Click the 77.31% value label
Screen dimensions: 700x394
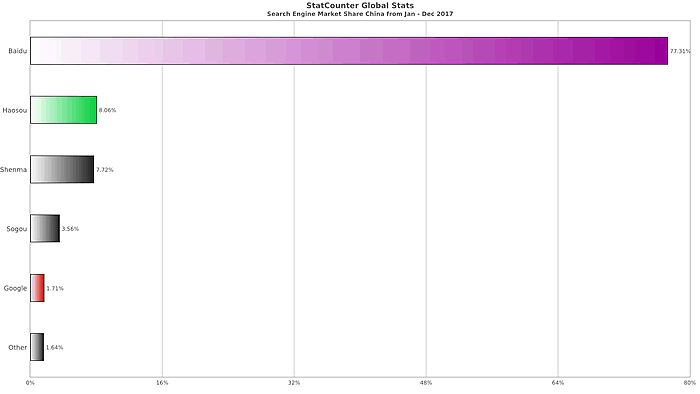coord(680,51)
